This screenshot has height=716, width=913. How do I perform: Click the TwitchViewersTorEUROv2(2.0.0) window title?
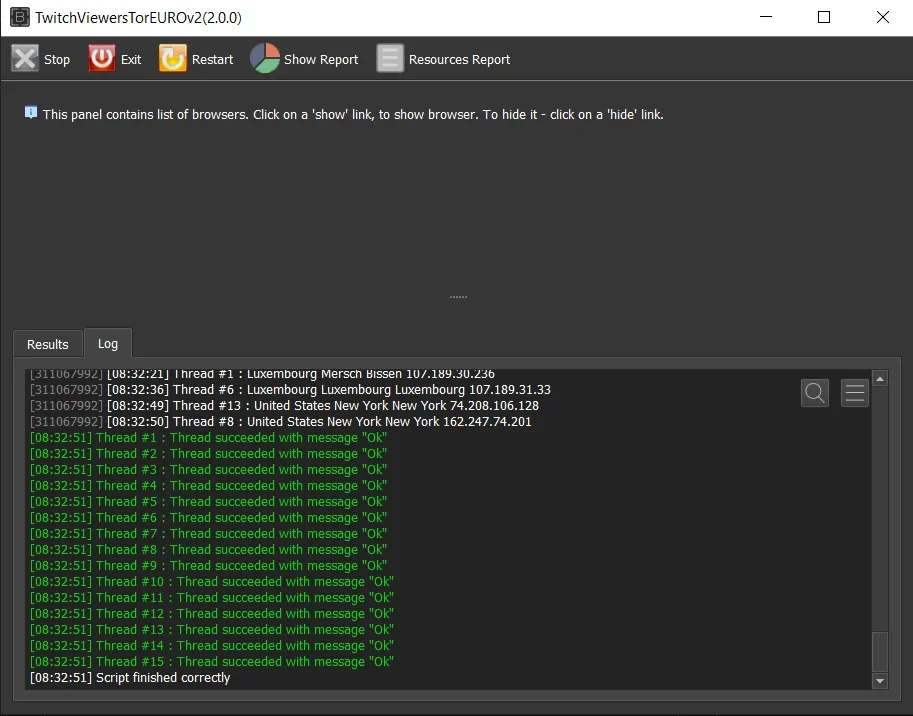pos(139,17)
